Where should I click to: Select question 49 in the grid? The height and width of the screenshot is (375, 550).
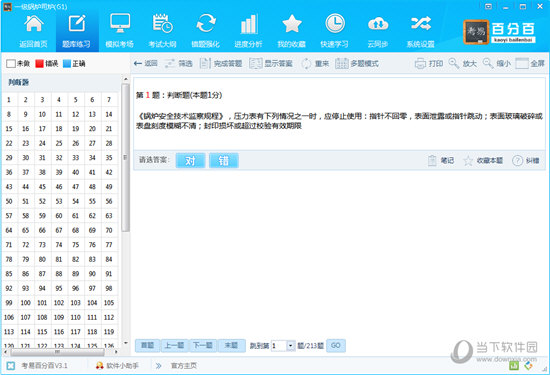click(x=109, y=187)
